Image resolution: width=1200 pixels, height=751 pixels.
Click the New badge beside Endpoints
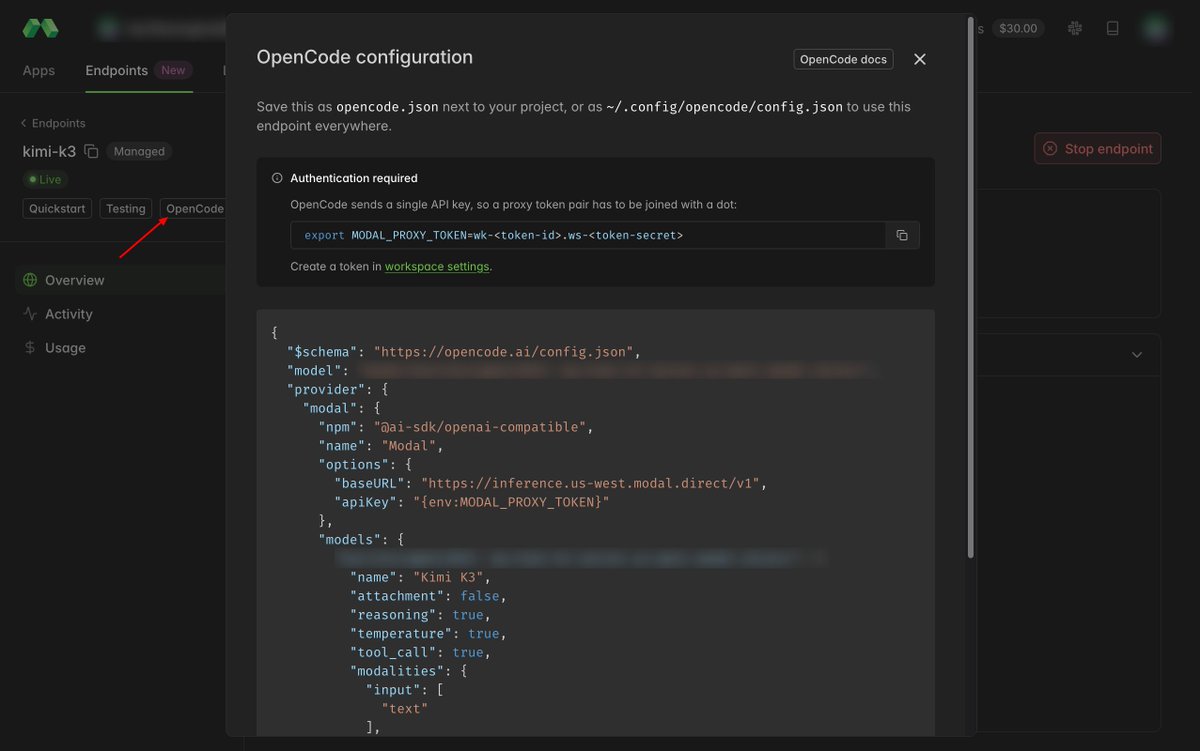(x=173, y=70)
